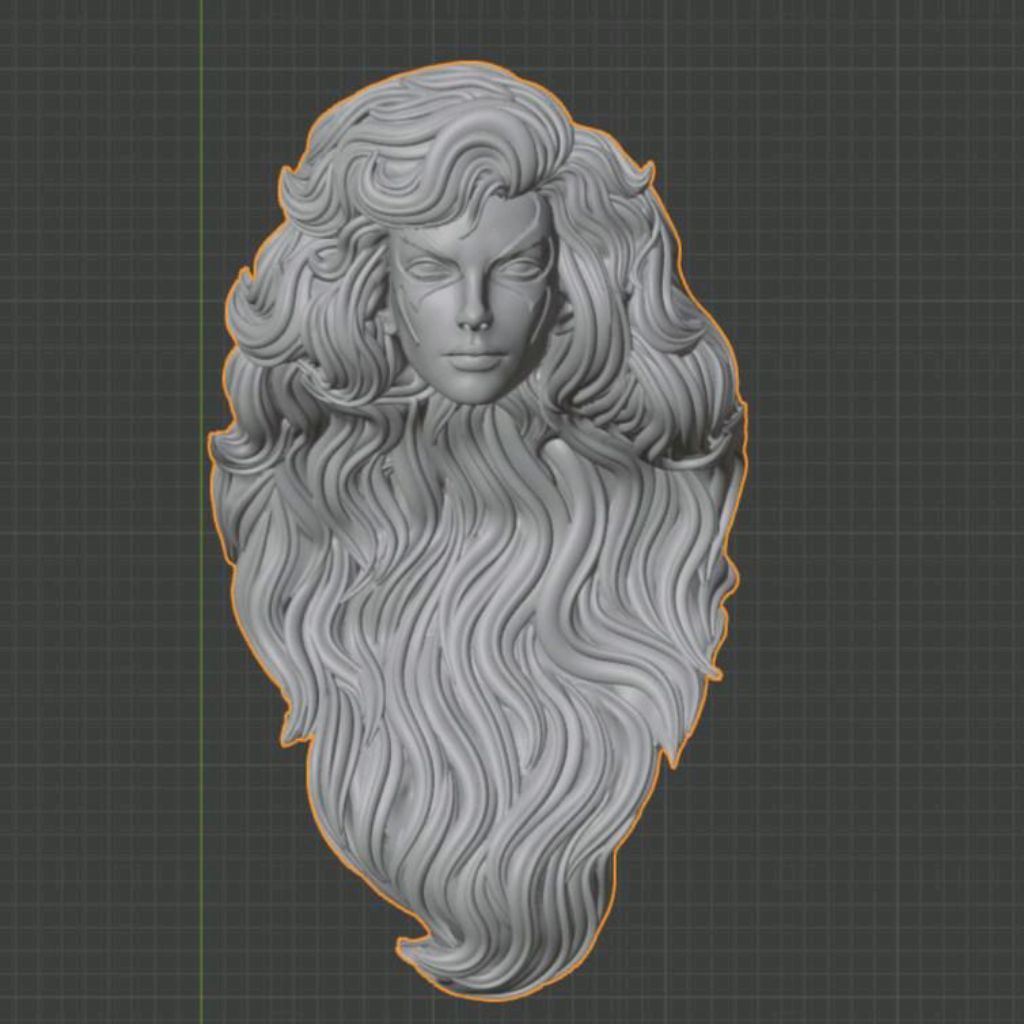1024x1024 pixels.
Task: Click the pointed hair tuft at upper left
Action: point(291,180)
